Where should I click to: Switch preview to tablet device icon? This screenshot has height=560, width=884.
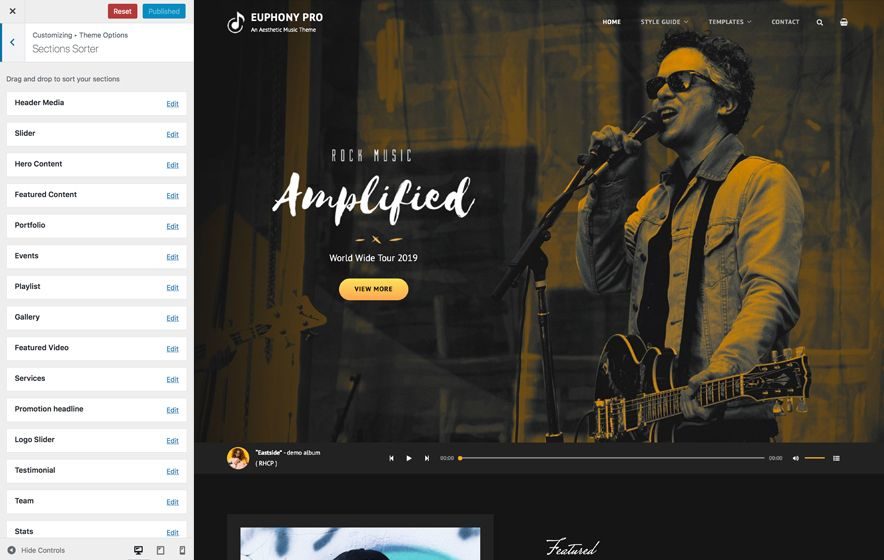coord(161,550)
